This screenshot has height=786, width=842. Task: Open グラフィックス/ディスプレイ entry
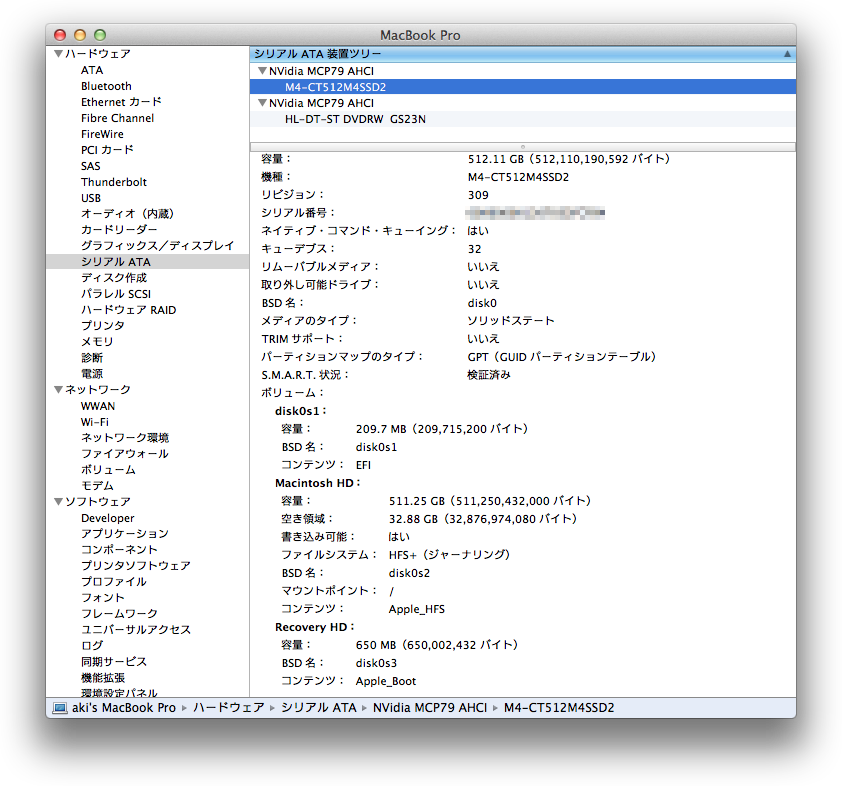[x=158, y=246]
